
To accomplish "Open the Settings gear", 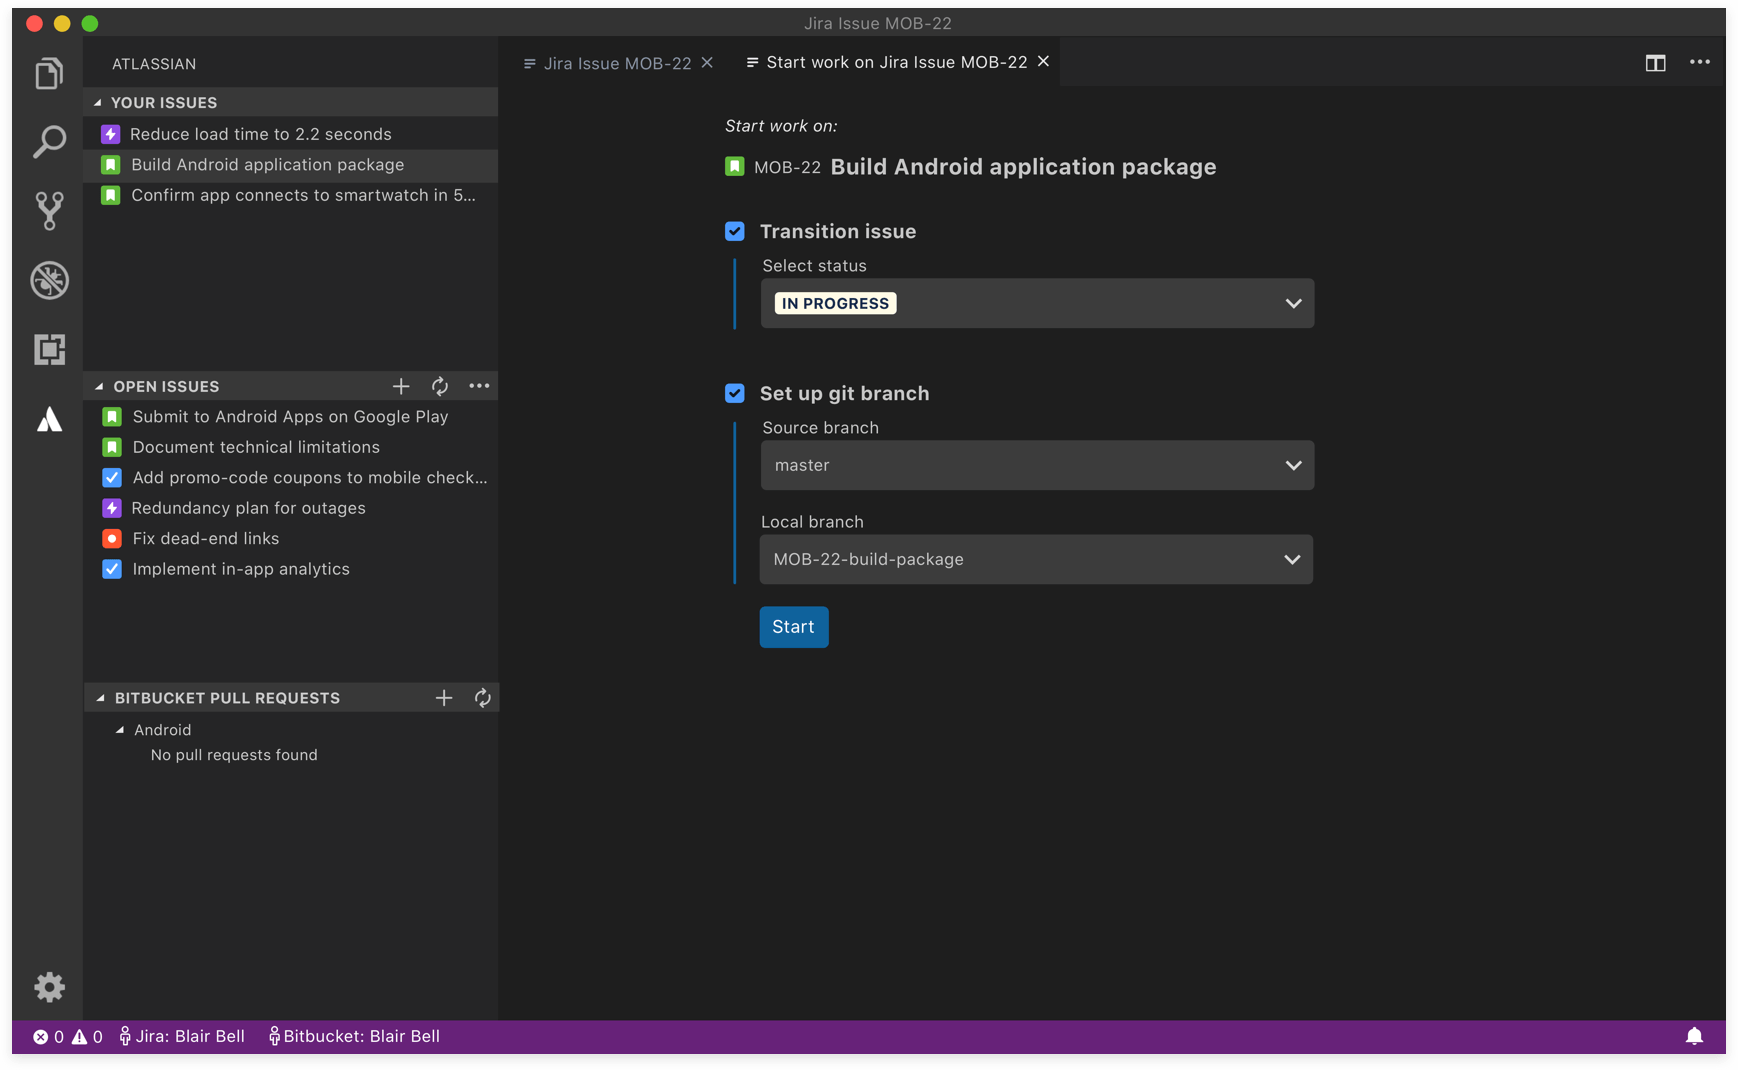I will pos(48,987).
